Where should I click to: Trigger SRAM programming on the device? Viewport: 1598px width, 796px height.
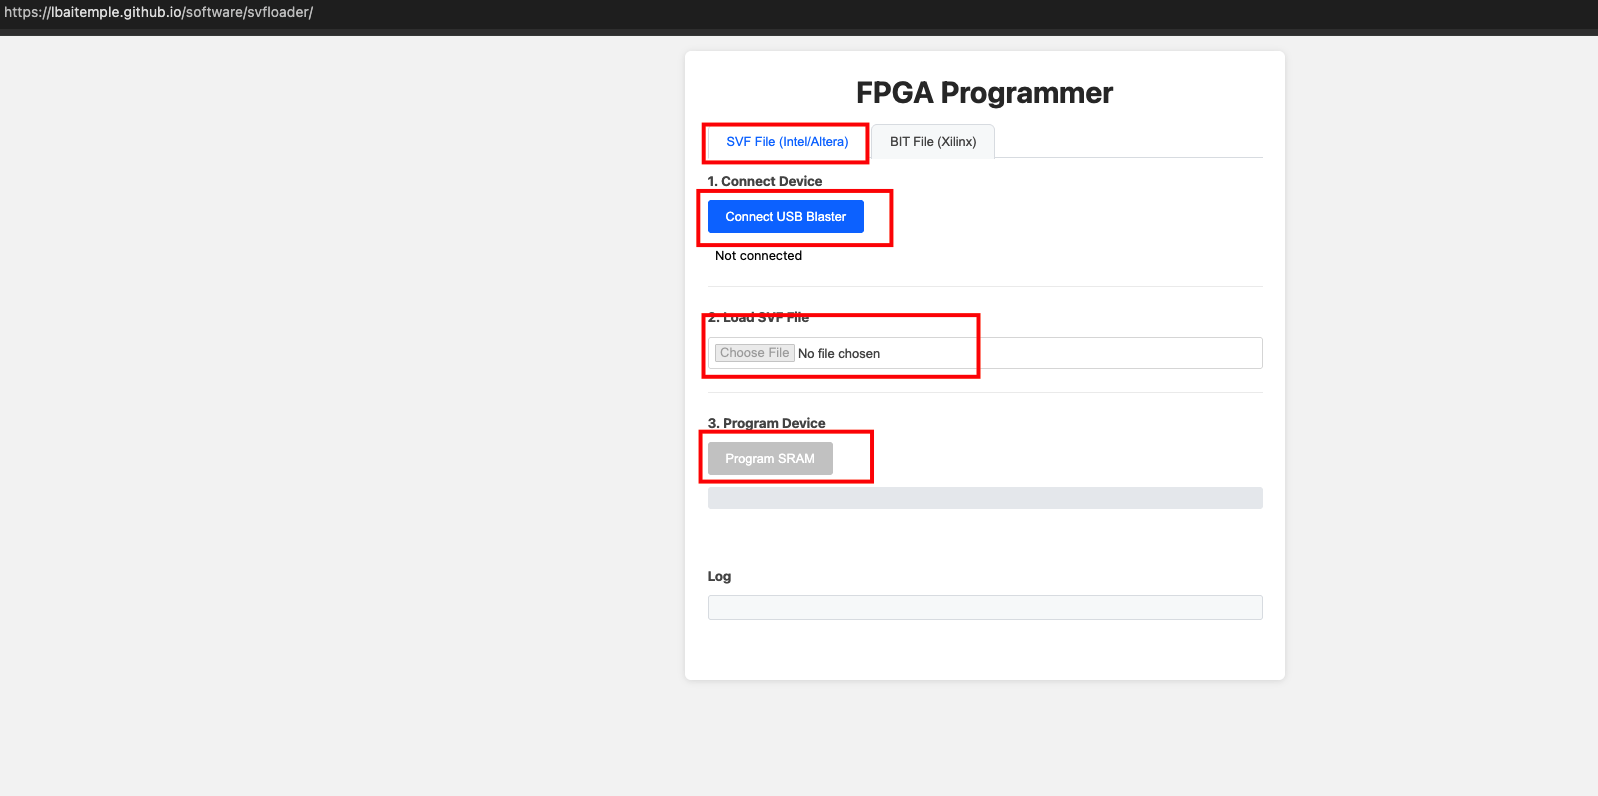pyautogui.click(x=769, y=458)
